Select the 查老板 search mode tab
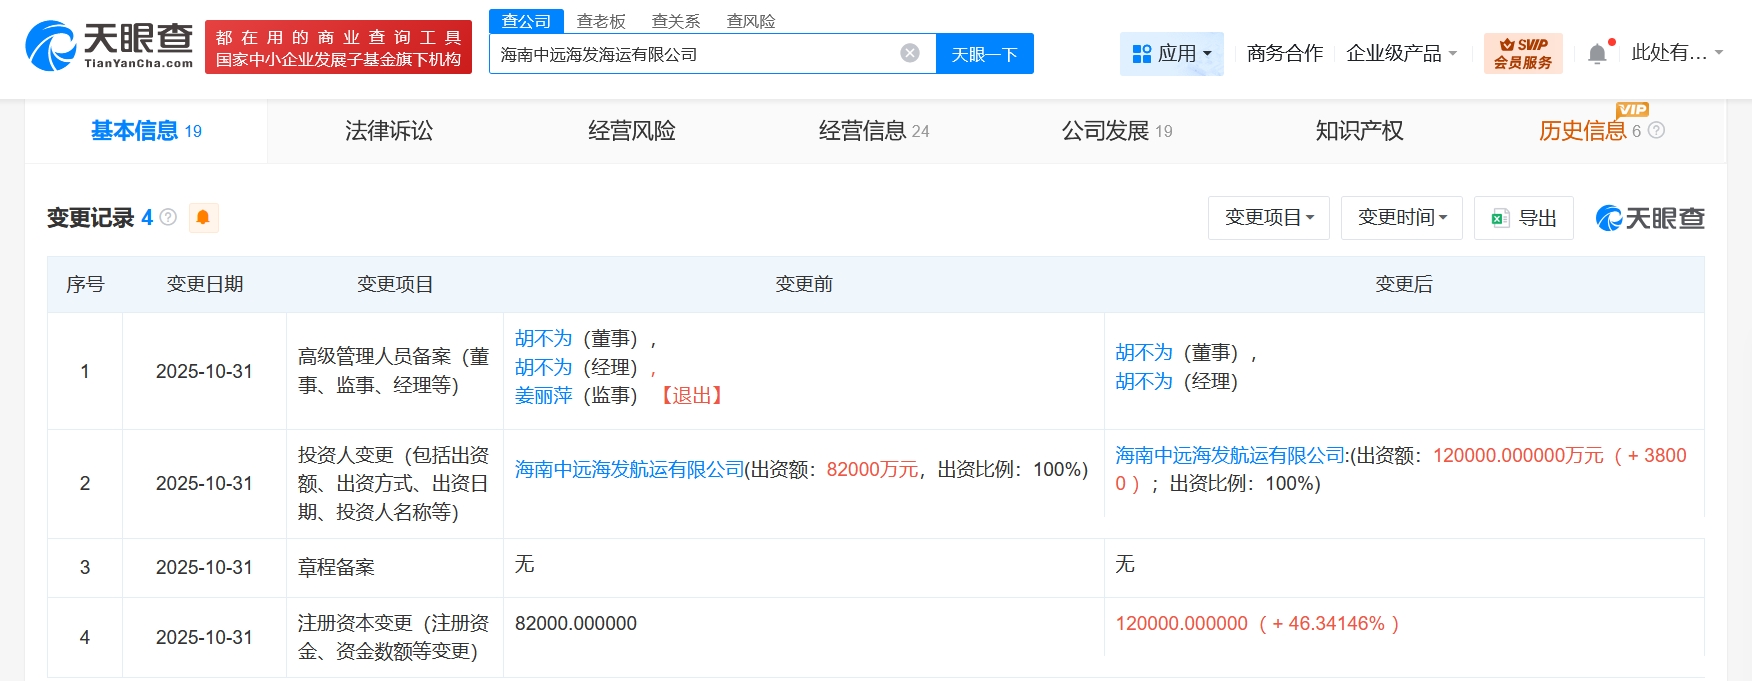The width and height of the screenshot is (1752, 681). click(x=601, y=21)
